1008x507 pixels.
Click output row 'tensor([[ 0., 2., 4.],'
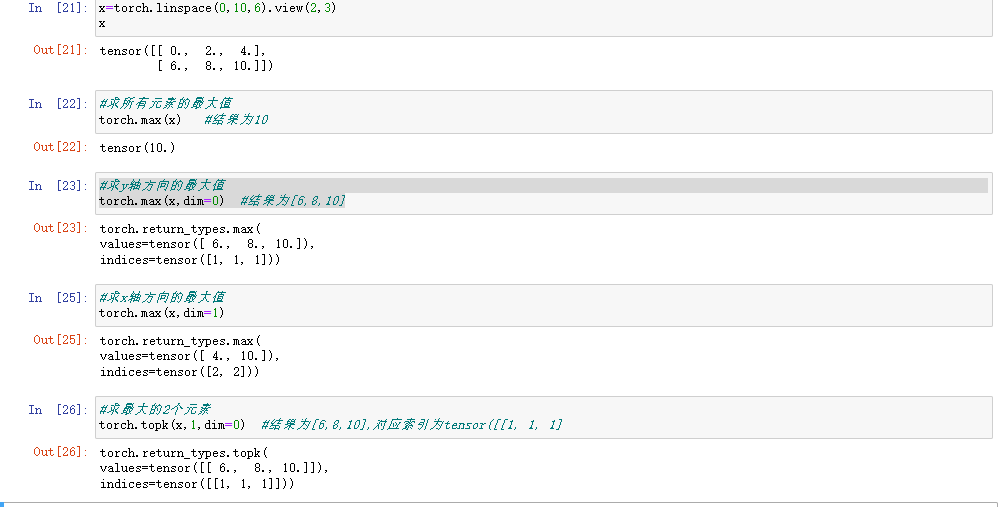click(183, 51)
